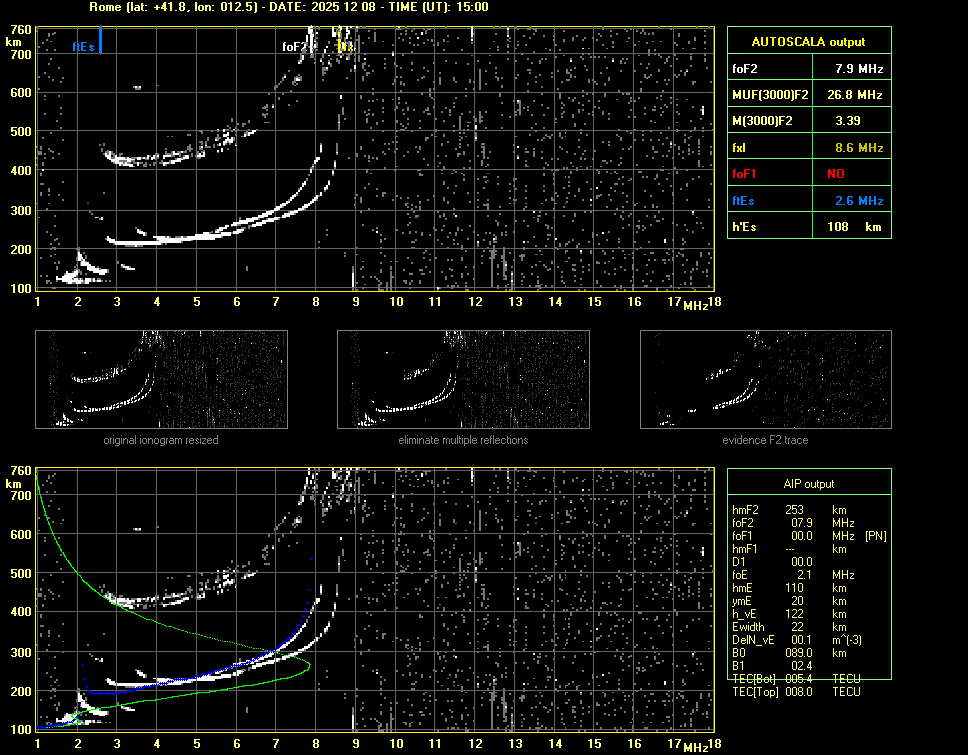Open the original ionogram resized thumbnail
This screenshot has height=755, width=968.
click(161, 380)
